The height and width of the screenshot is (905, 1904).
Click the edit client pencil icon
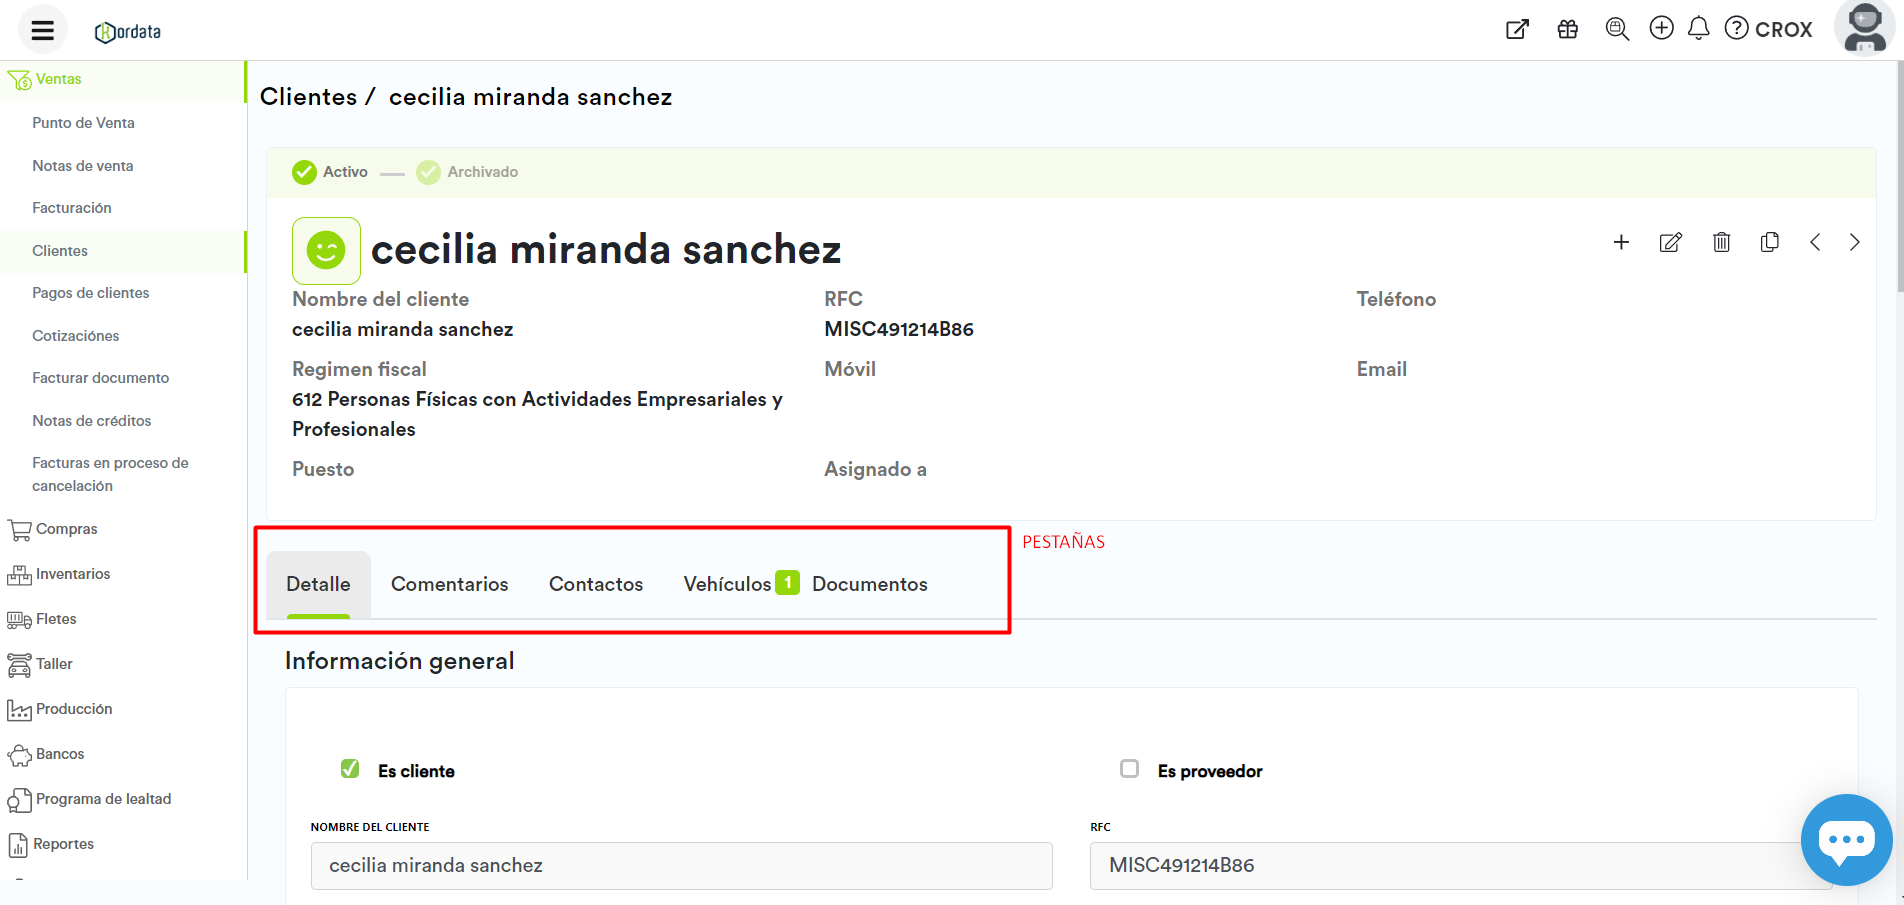click(x=1670, y=243)
